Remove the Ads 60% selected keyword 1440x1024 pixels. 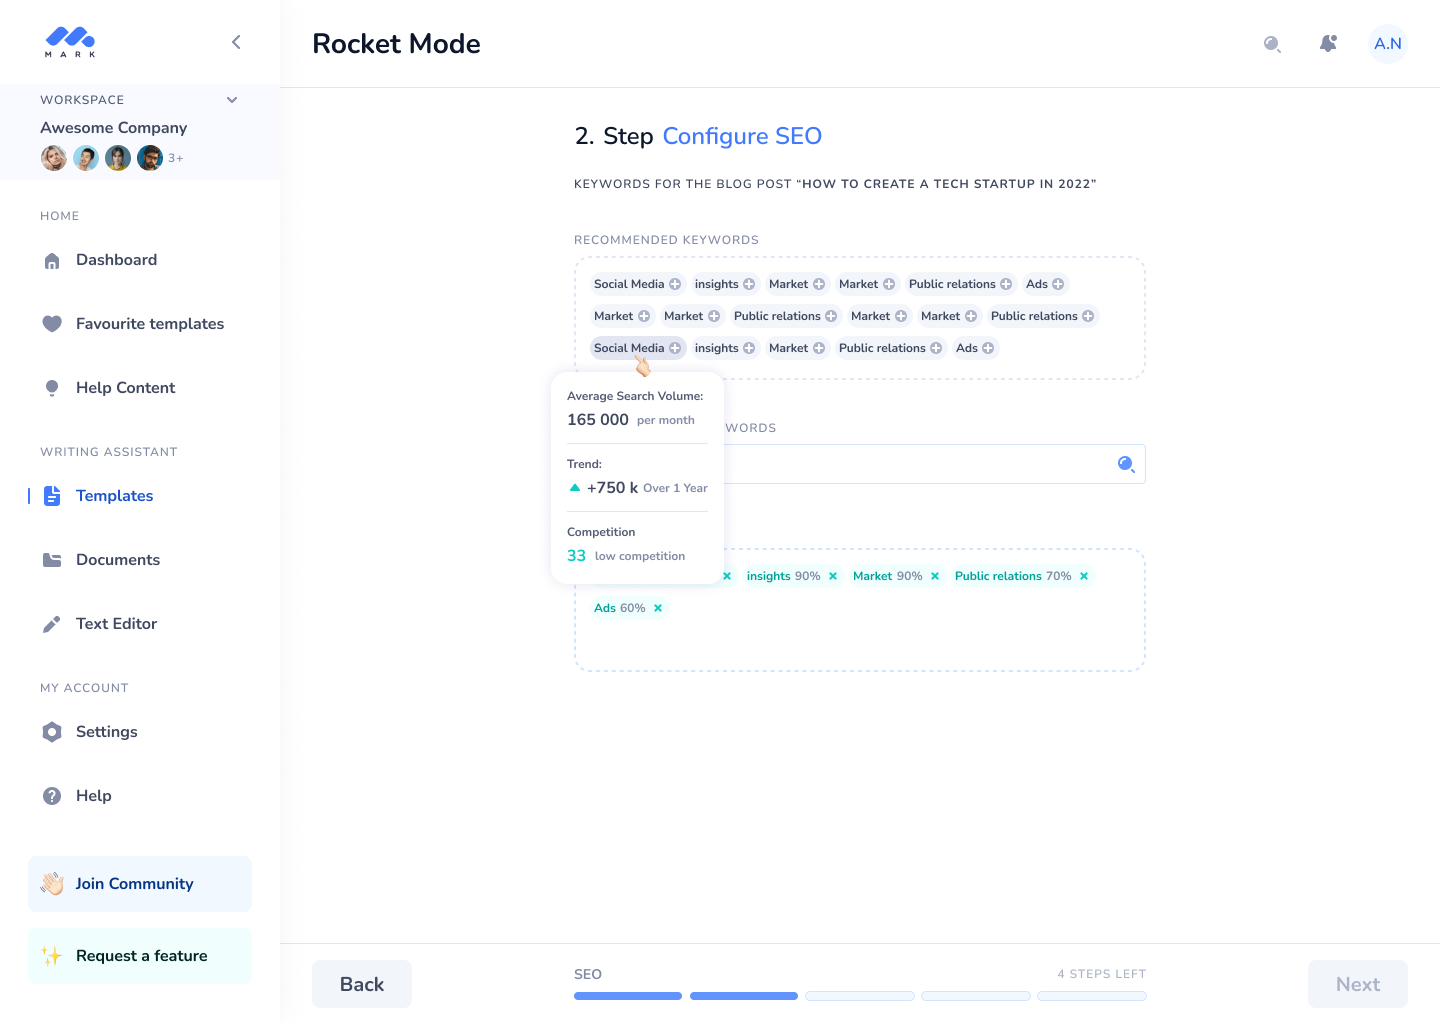pos(658,608)
